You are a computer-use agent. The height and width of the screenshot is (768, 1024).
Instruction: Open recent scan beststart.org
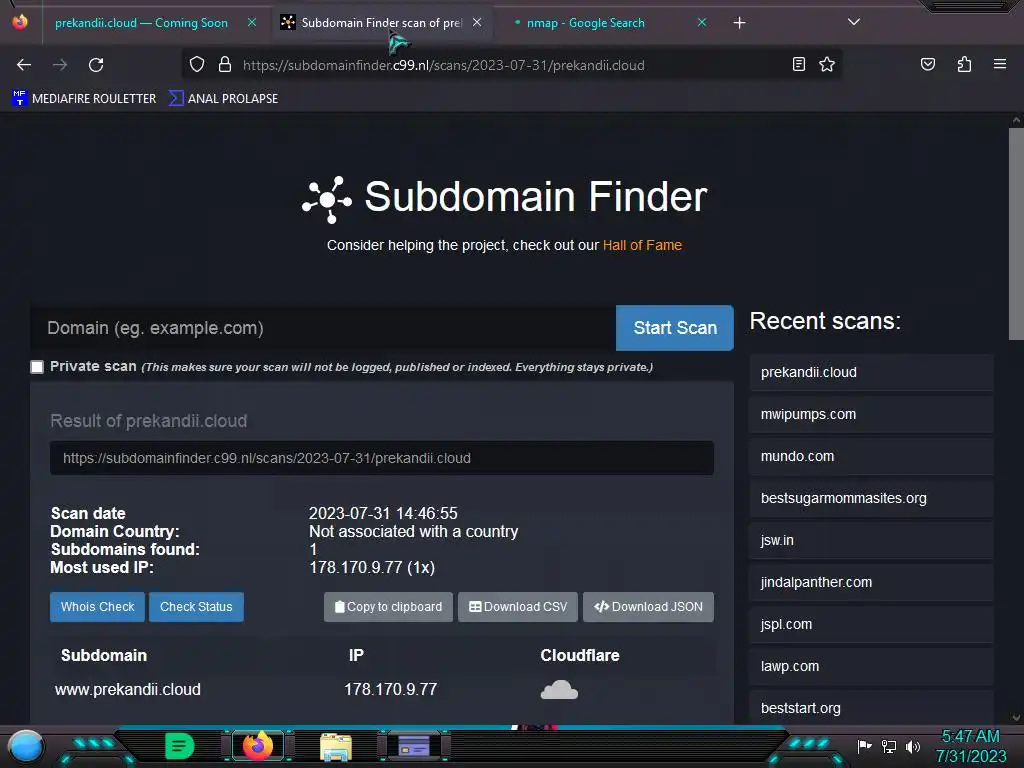point(871,708)
